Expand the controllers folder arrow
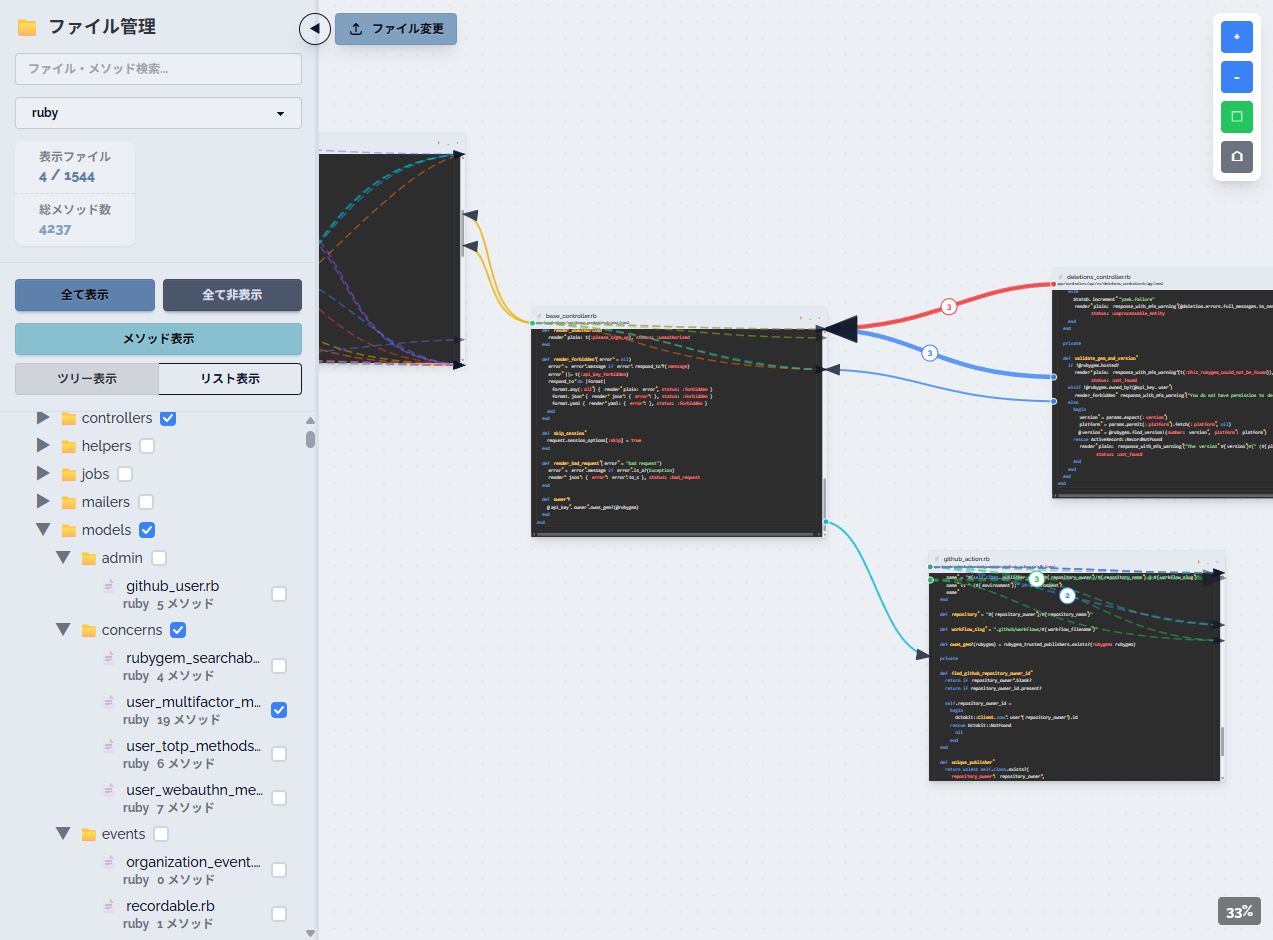 pyautogui.click(x=43, y=417)
